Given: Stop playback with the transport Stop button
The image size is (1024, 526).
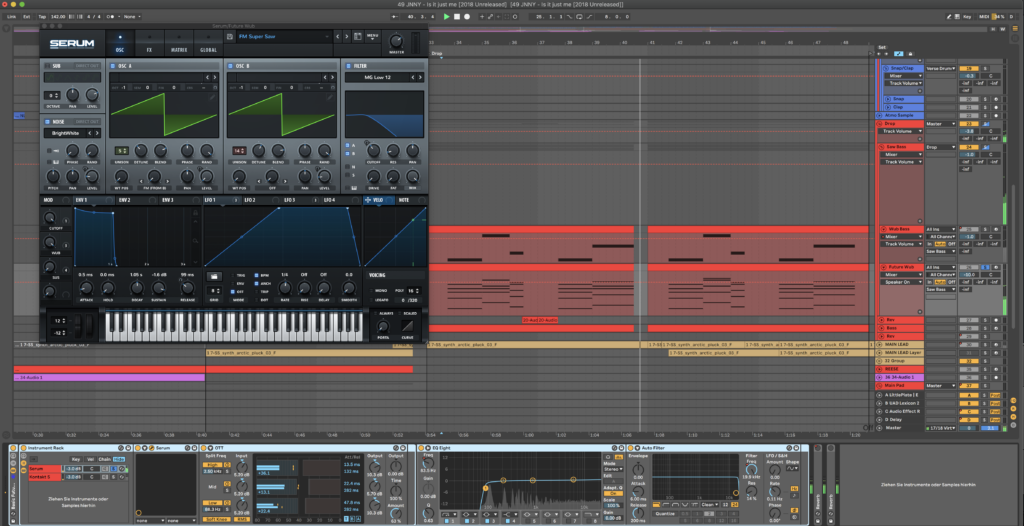Looking at the screenshot, I should point(457,16).
